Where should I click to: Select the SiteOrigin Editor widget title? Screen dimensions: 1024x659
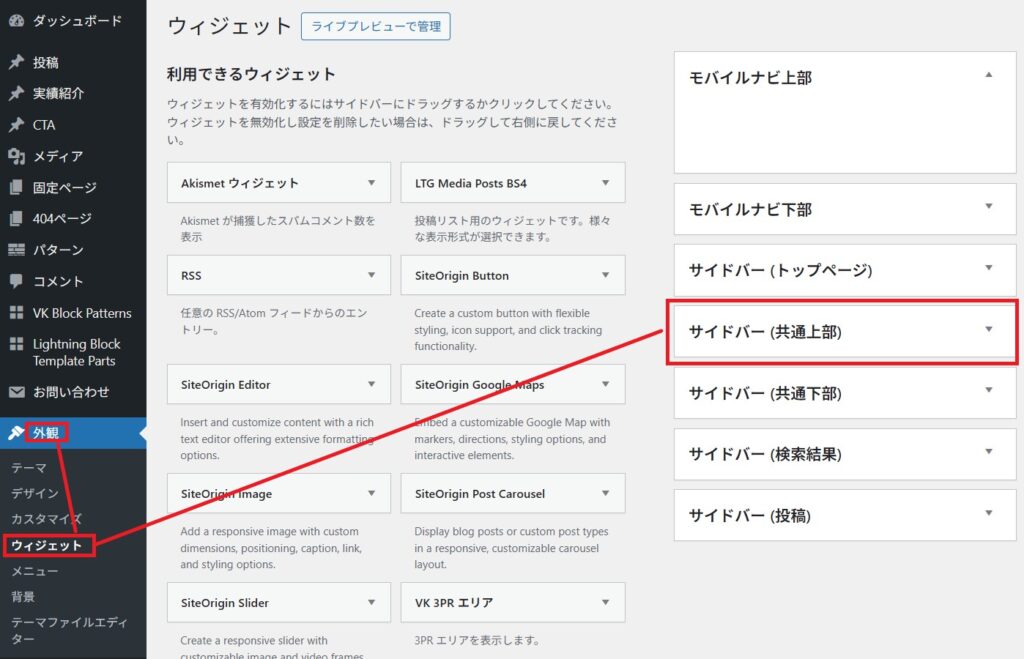pyautogui.click(x=226, y=384)
